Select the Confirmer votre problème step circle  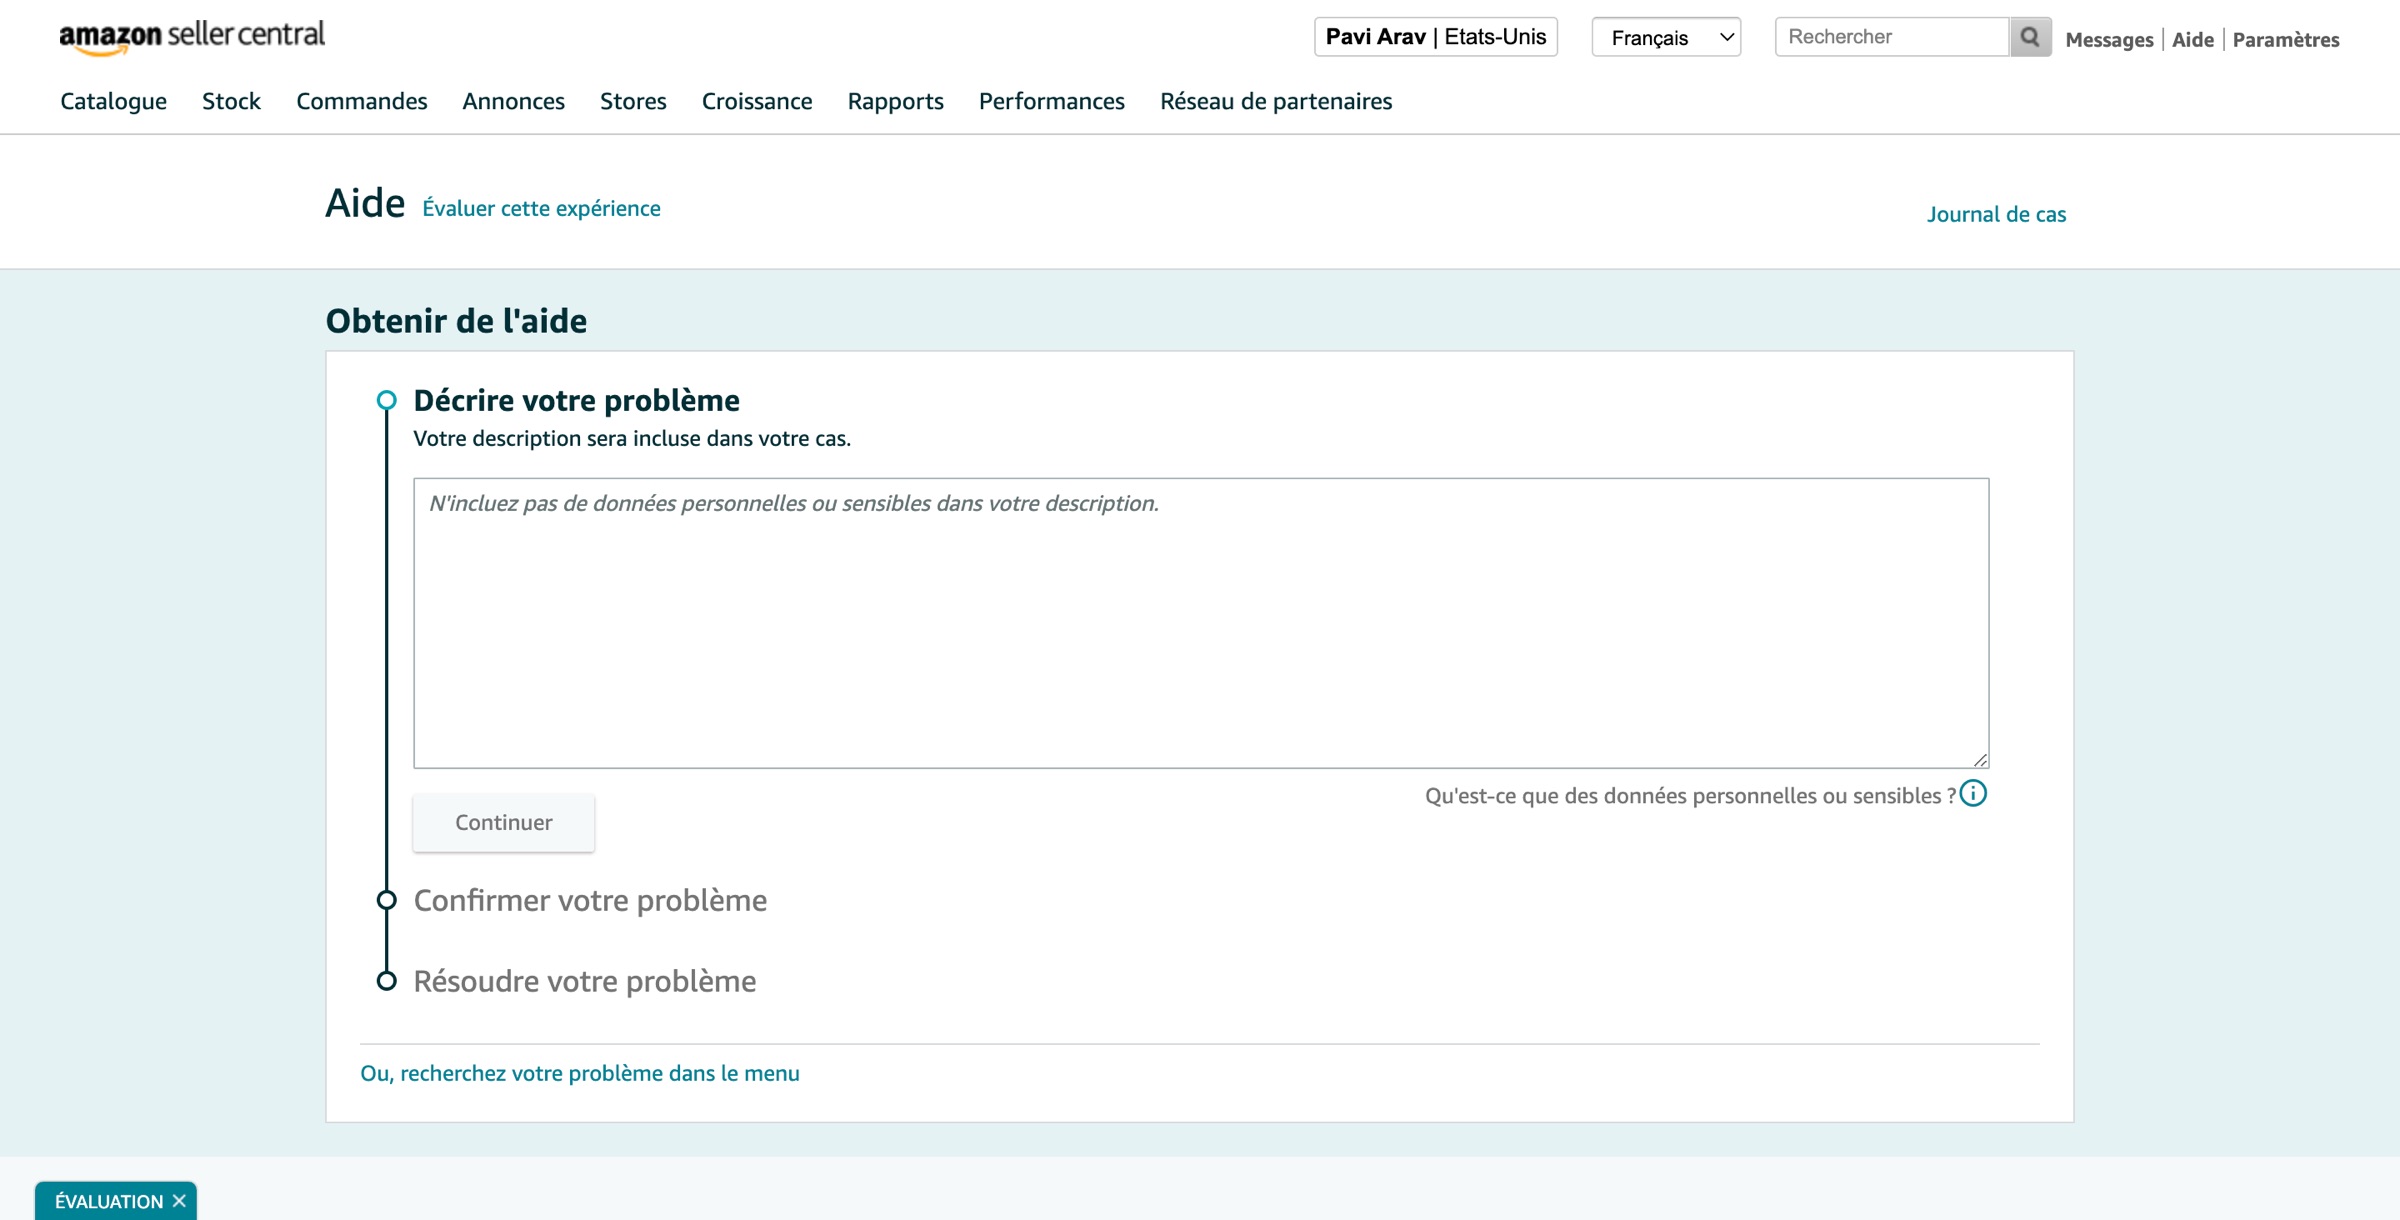click(x=386, y=900)
